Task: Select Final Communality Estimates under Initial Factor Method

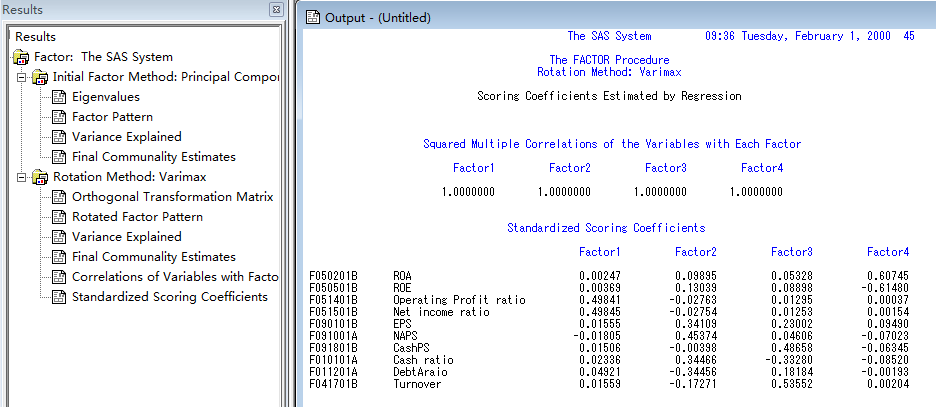Action: (153, 157)
